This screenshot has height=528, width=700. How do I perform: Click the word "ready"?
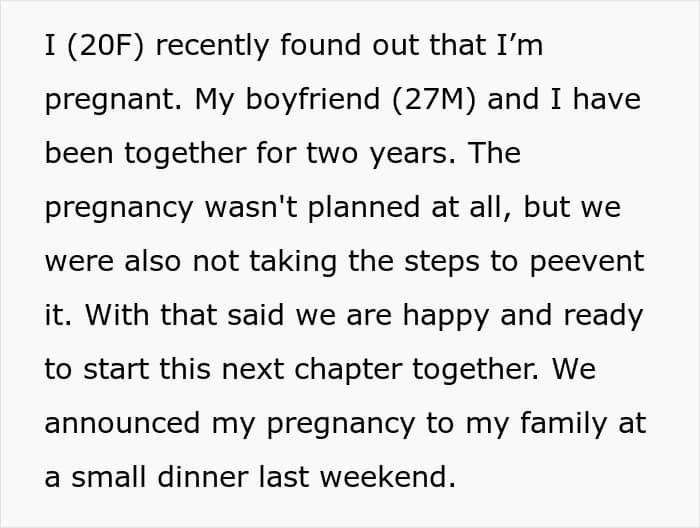pos(603,316)
